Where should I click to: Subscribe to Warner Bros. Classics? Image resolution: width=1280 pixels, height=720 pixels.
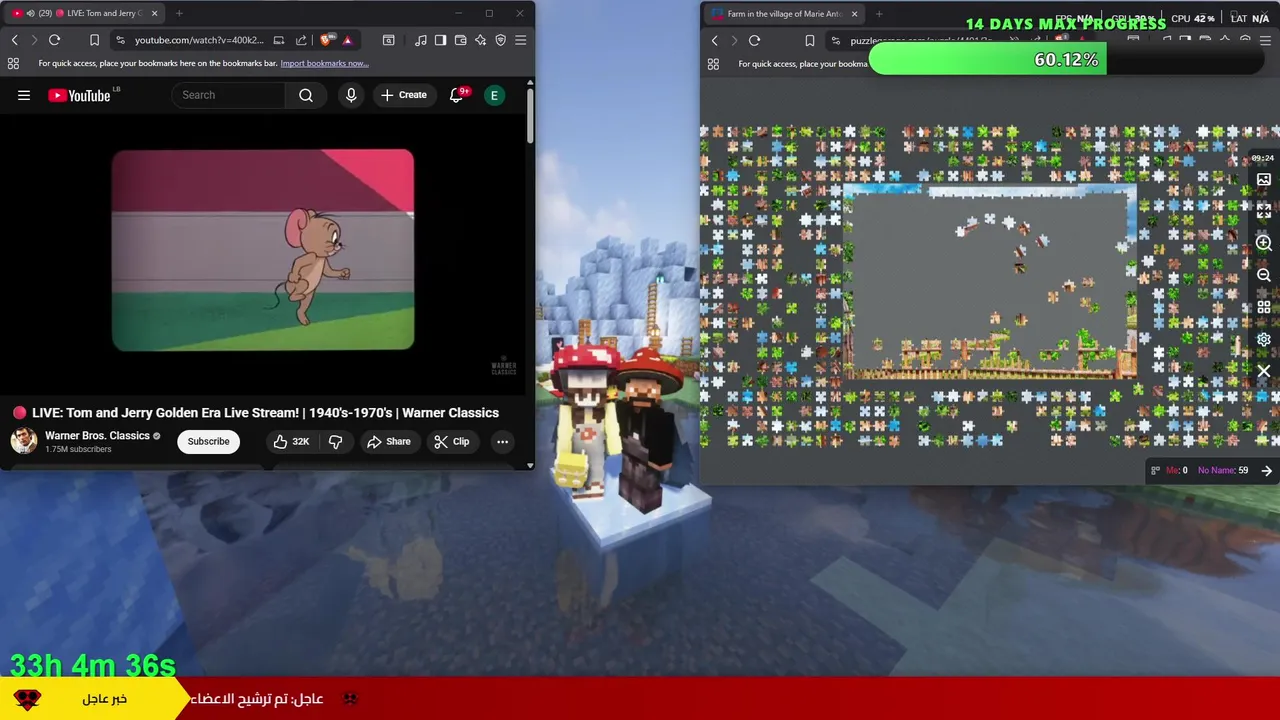pyautogui.click(x=208, y=441)
